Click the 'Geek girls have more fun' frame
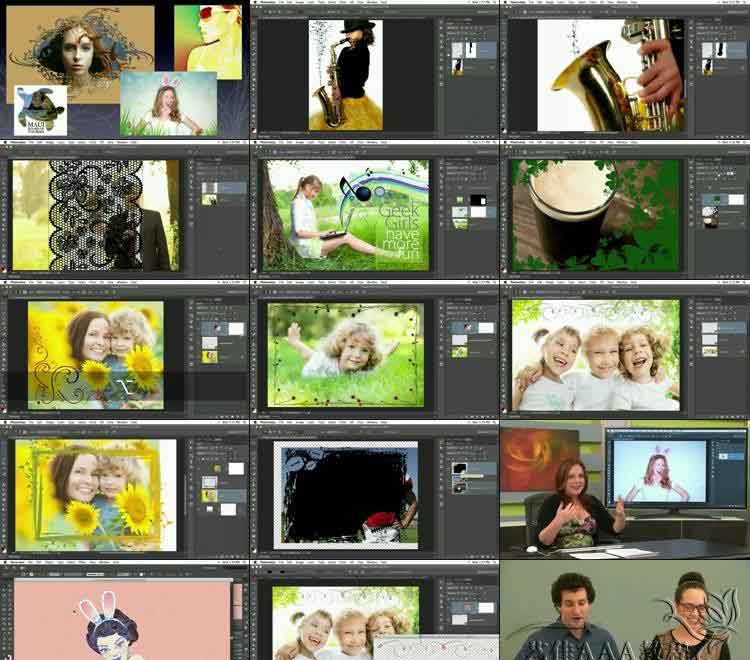Image resolution: width=750 pixels, height=660 pixels. pos(345,215)
